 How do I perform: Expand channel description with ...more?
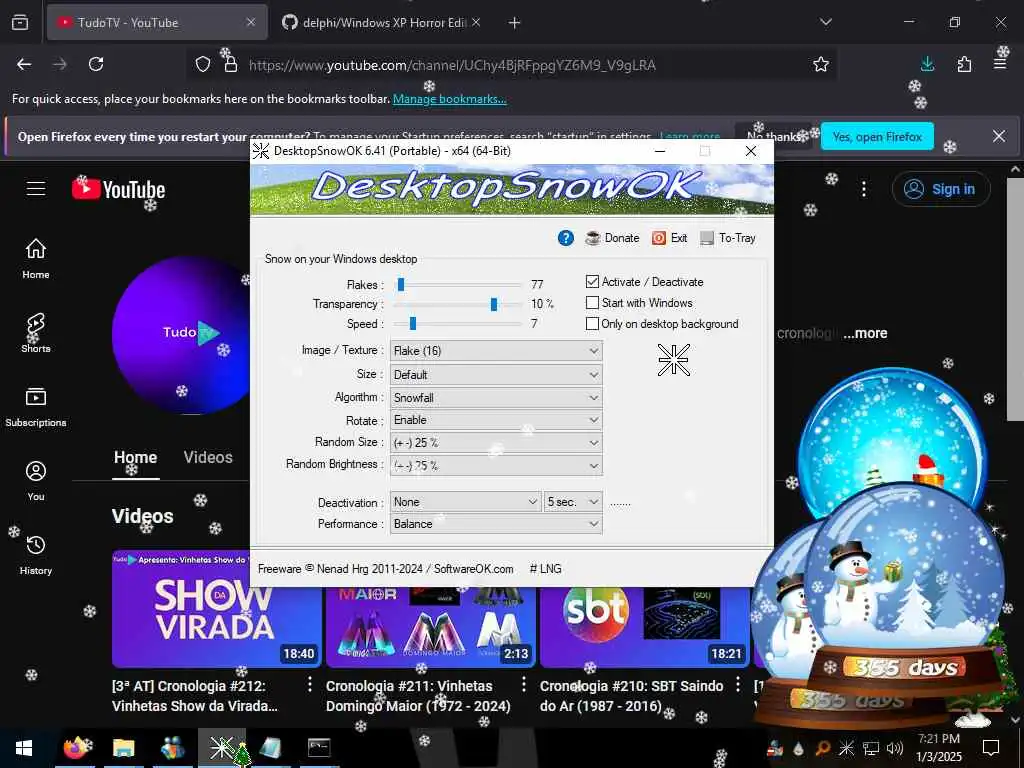tap(865, 333)
